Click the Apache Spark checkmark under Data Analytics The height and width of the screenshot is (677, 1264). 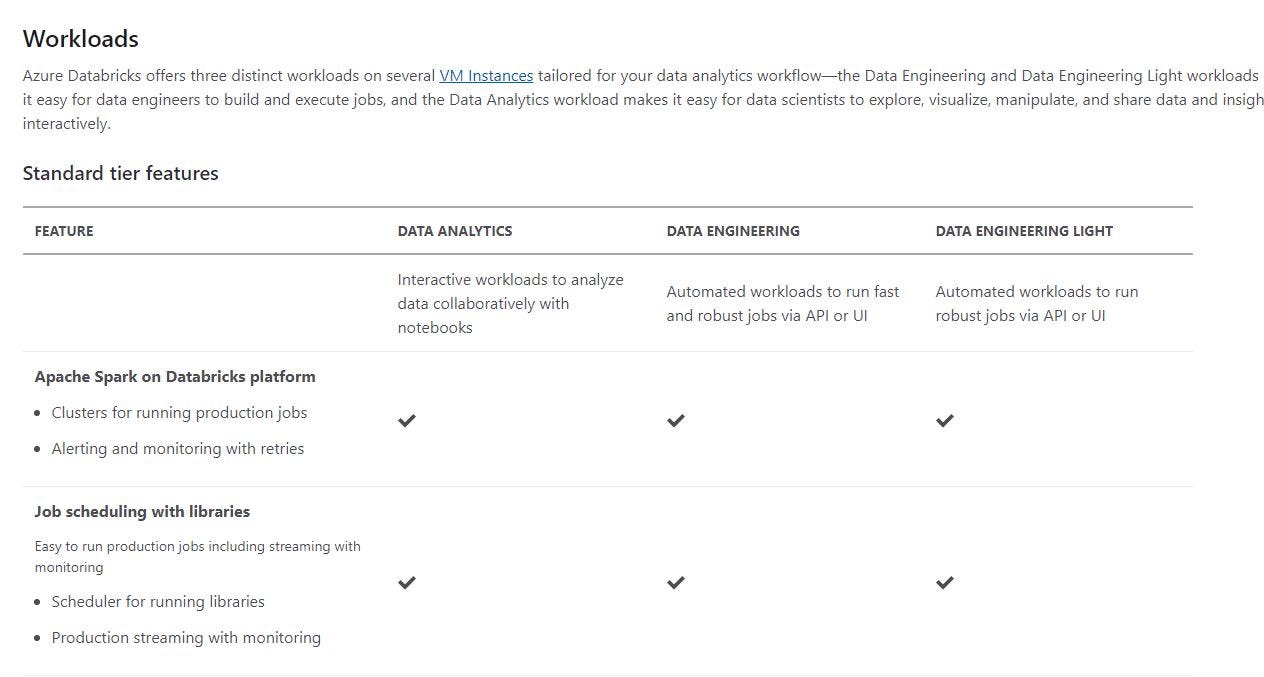[x=406, y=421]
